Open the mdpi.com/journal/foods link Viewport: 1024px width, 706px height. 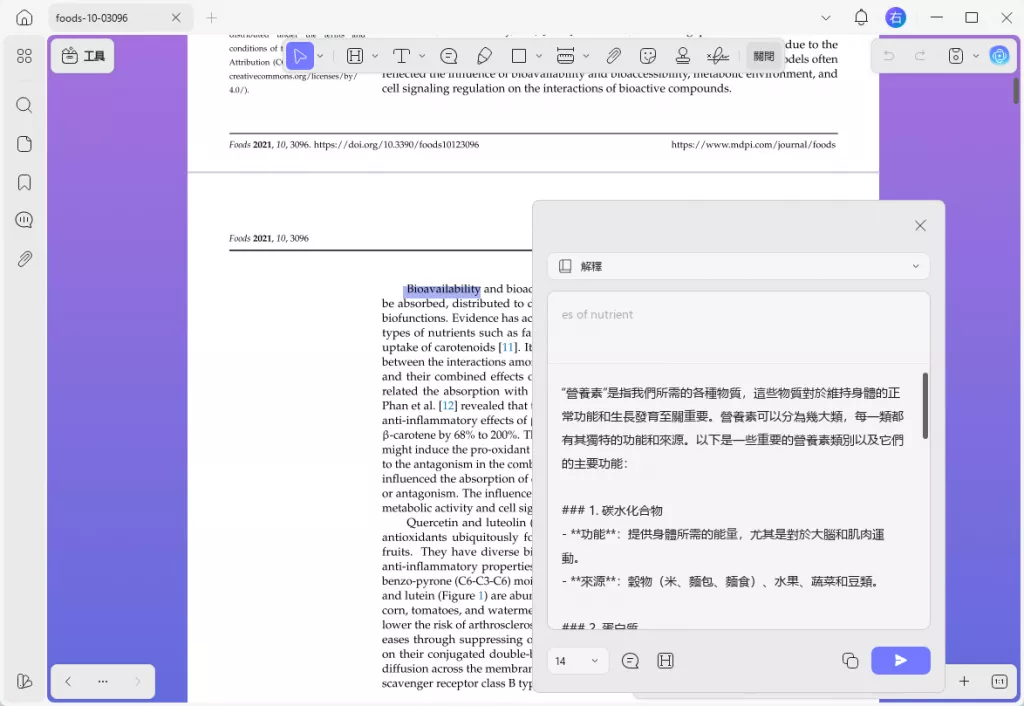point(753,144)
